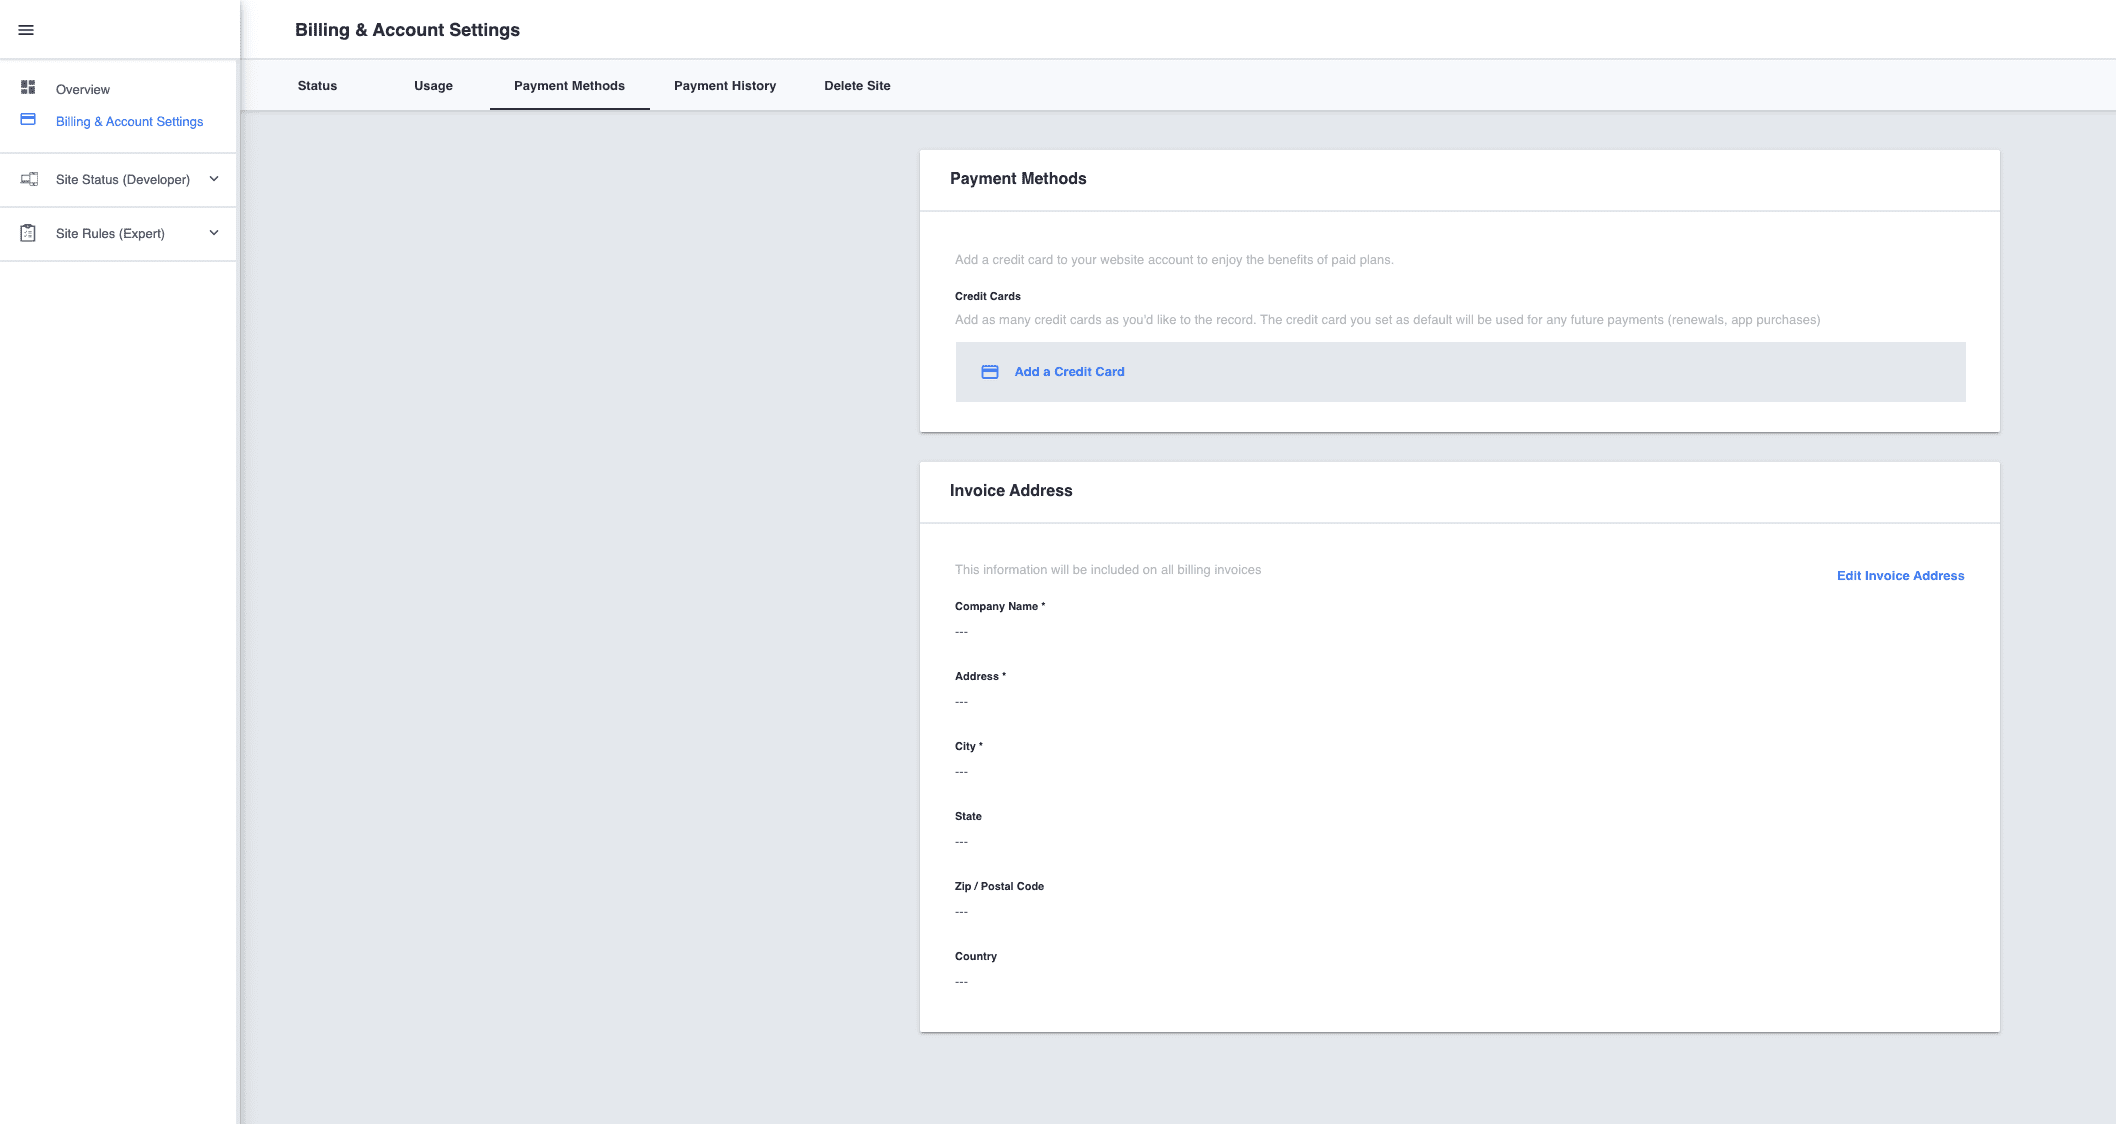Click the Site Status (Developer) label

[x=123, y=180]
